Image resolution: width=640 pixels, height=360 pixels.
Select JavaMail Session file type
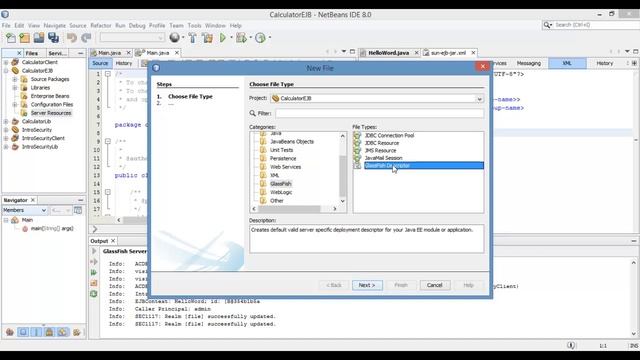[x=383, y=158]
